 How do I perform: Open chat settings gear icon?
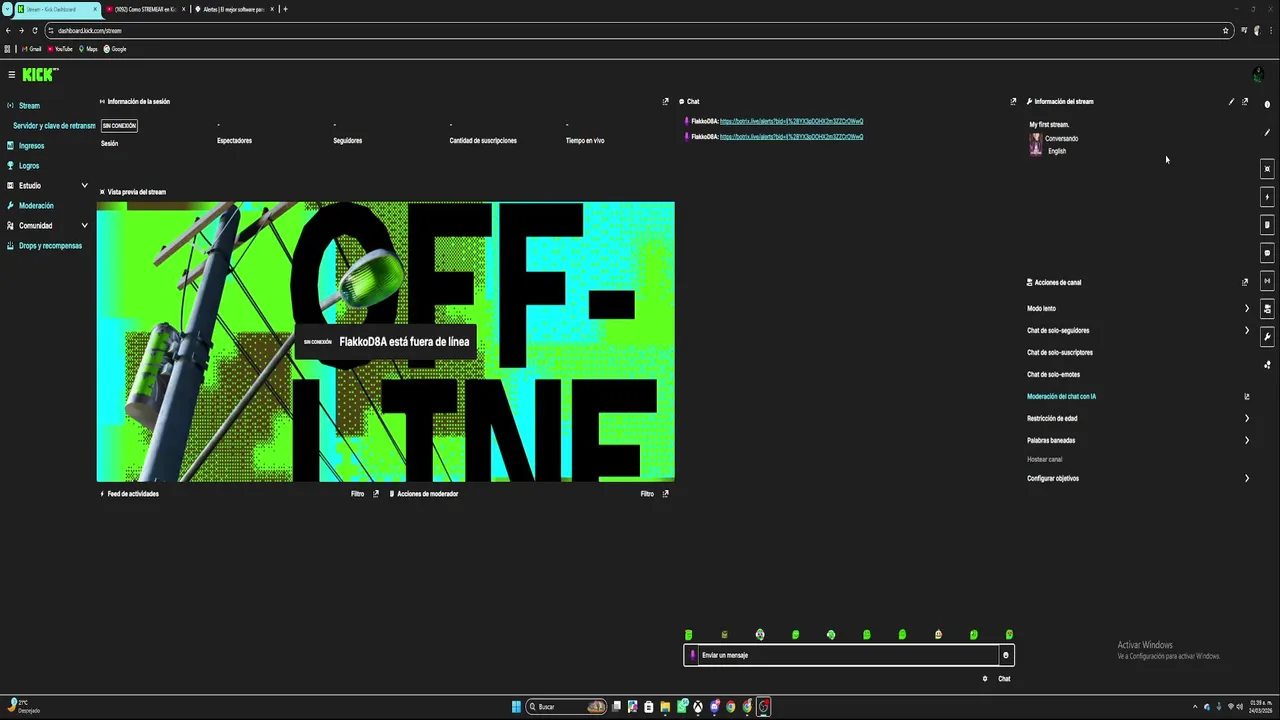click(985, 678)
